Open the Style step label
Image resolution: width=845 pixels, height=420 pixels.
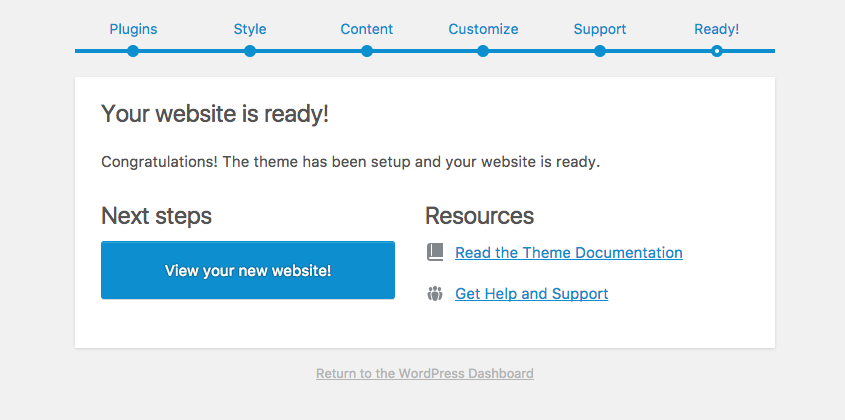[250, 29]
